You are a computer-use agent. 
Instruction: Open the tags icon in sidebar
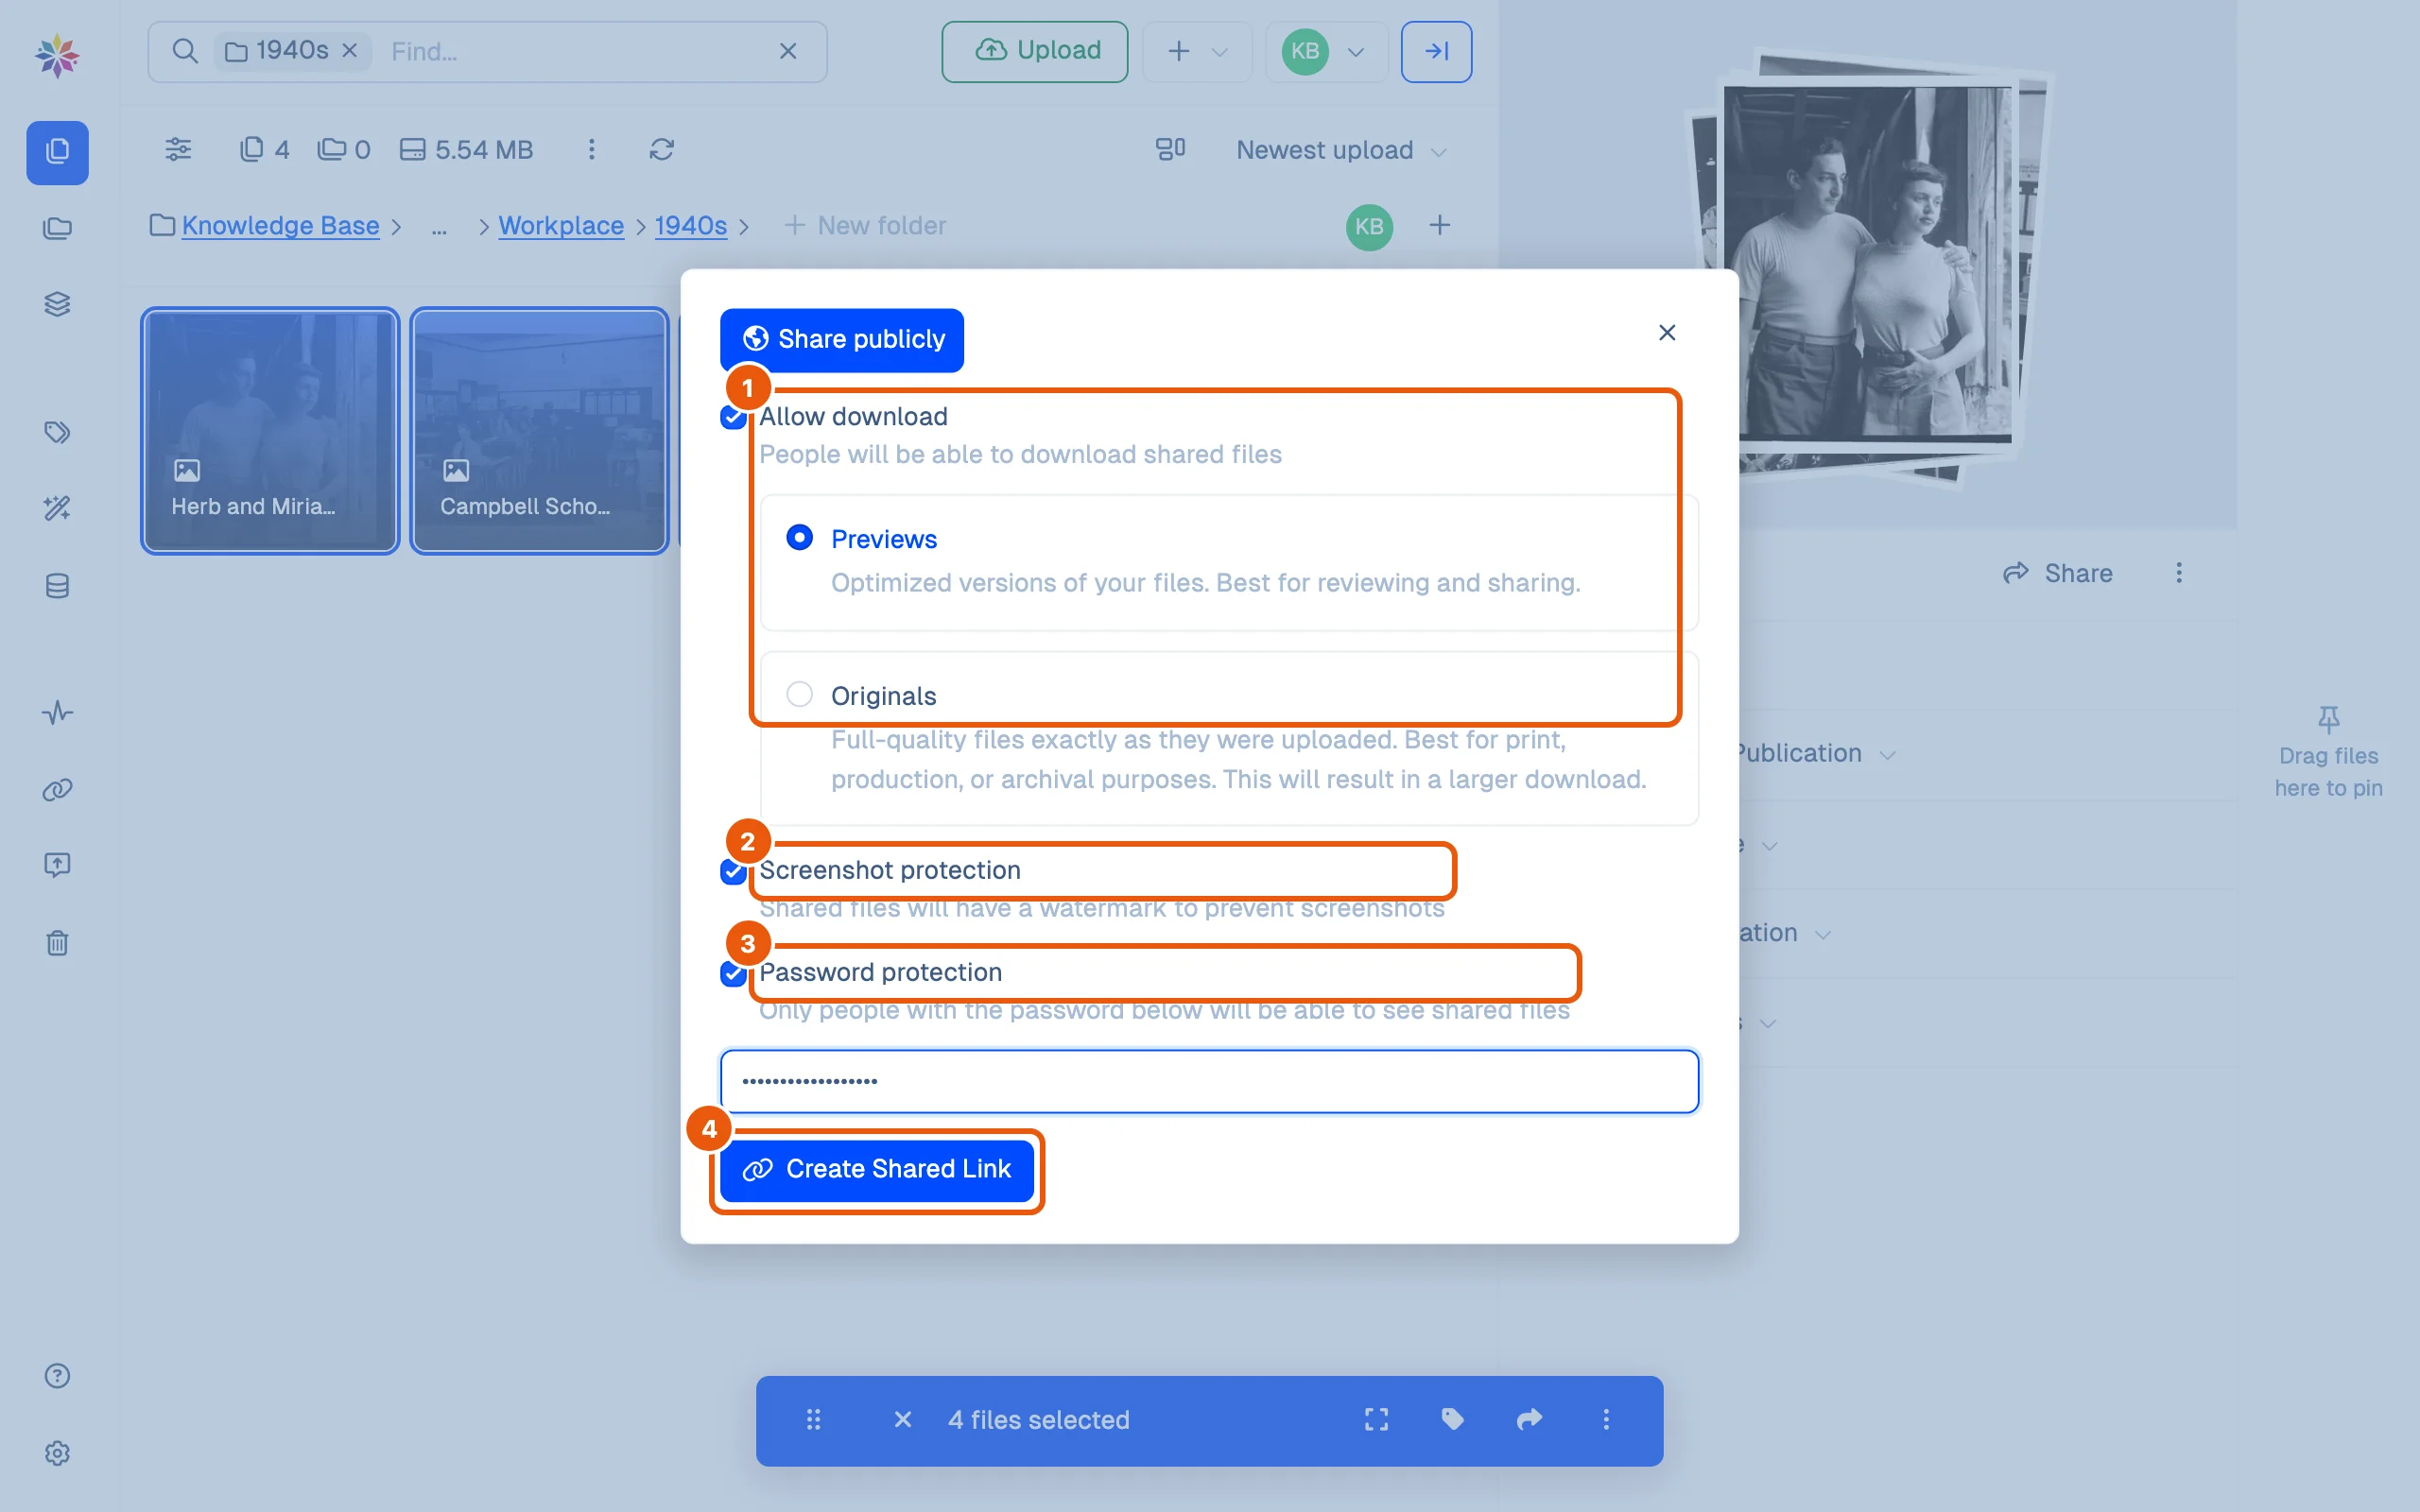pos(57,432)
